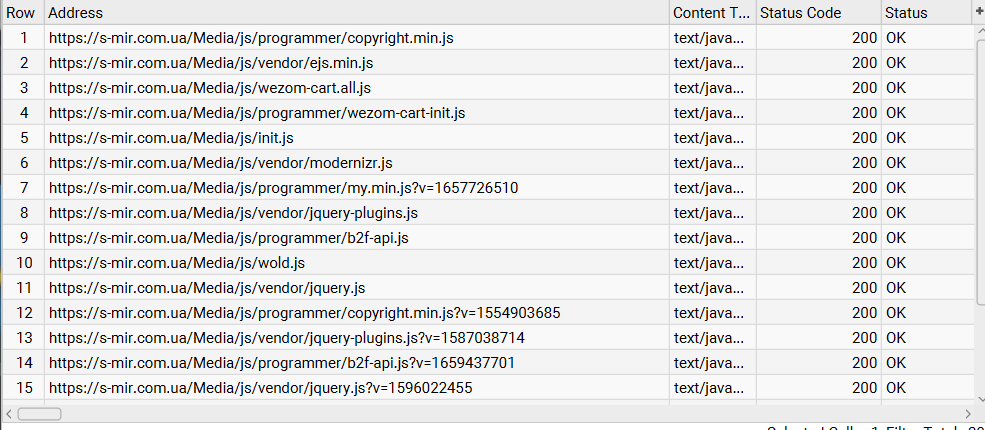Select row number 5
This screenshot has width=985, height=430.
pyautogui.click(x=23, y=138)
